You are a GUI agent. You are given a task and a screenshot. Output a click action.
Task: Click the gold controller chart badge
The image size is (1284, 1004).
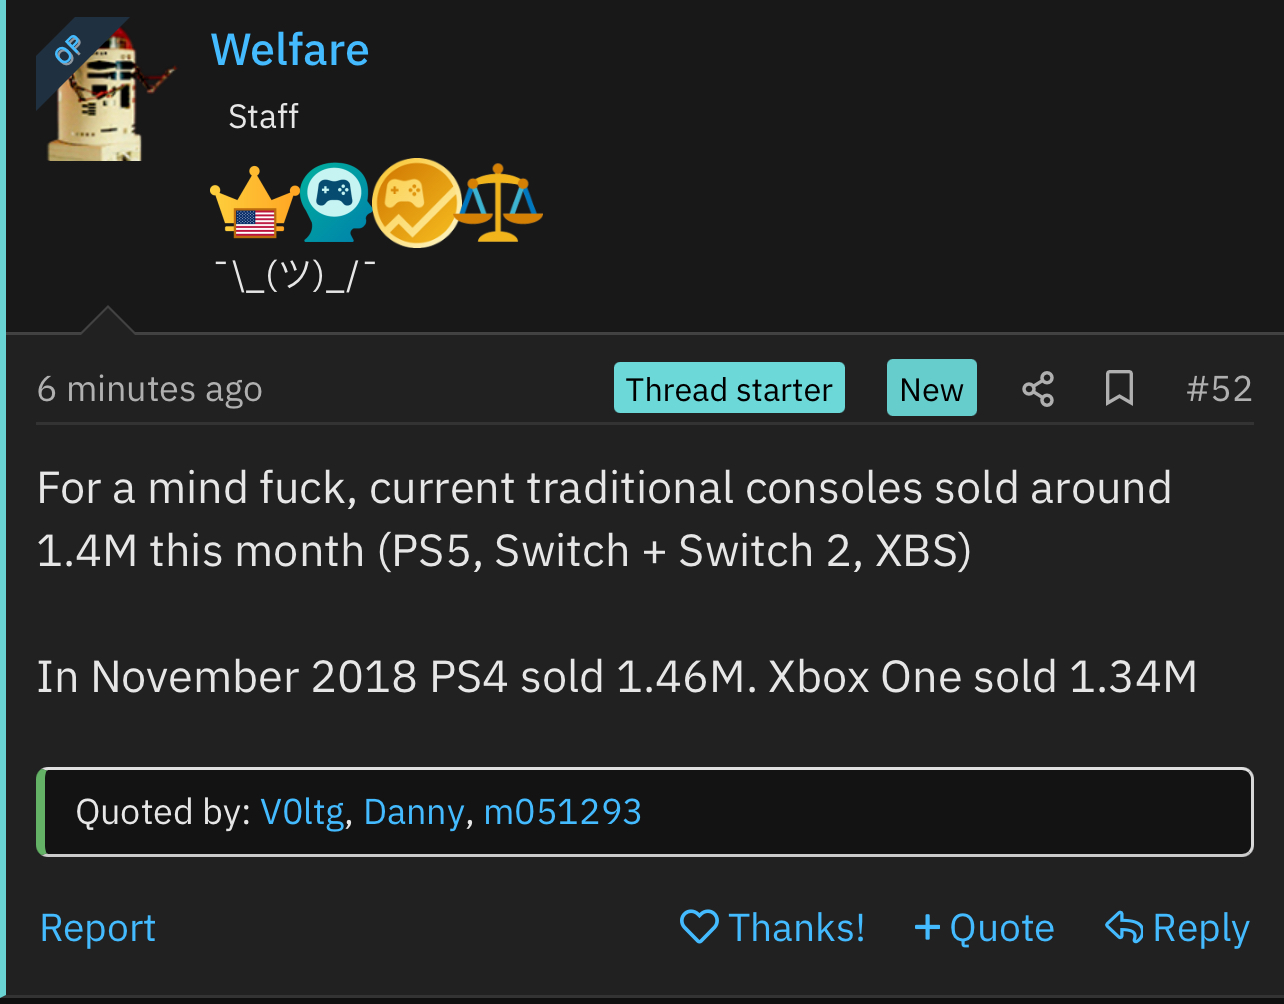[x=416, y=203]
